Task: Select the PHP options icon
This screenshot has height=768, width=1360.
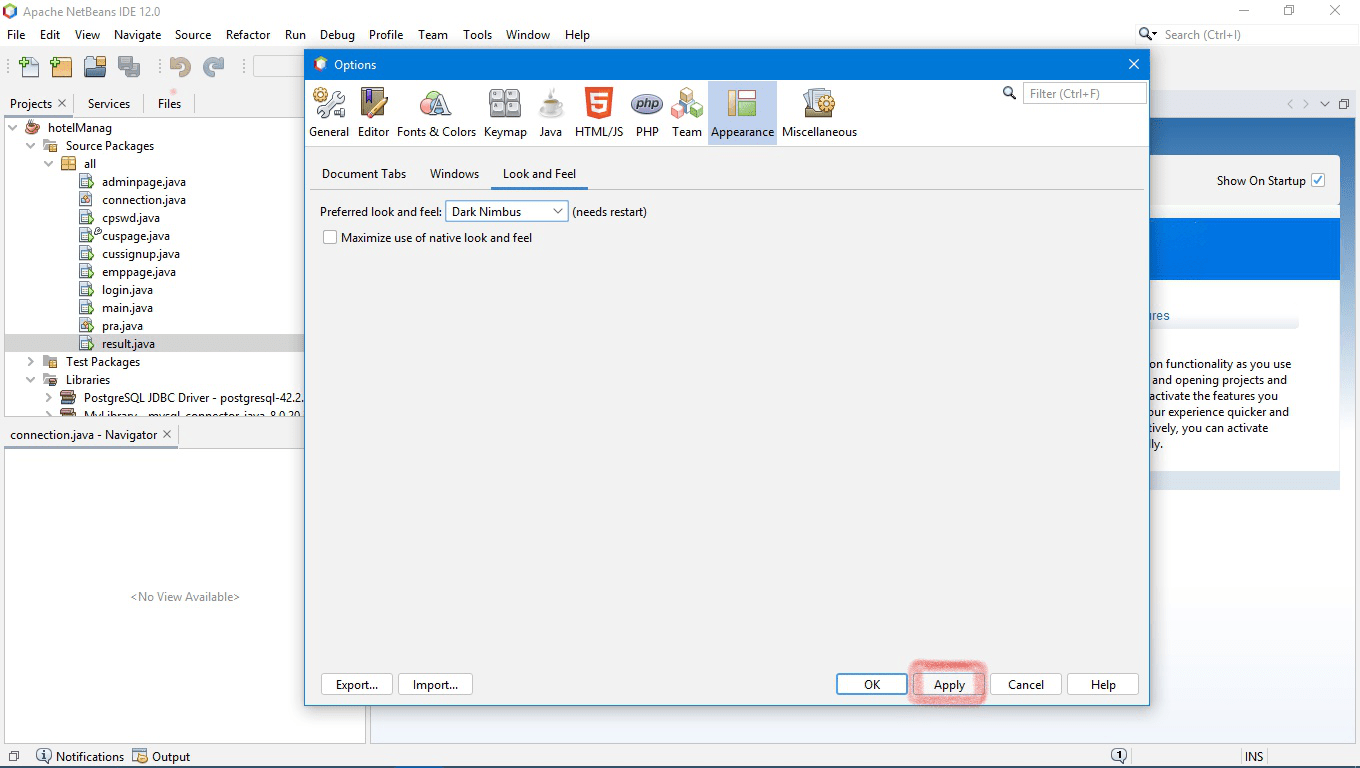Action: pos(646,110)
